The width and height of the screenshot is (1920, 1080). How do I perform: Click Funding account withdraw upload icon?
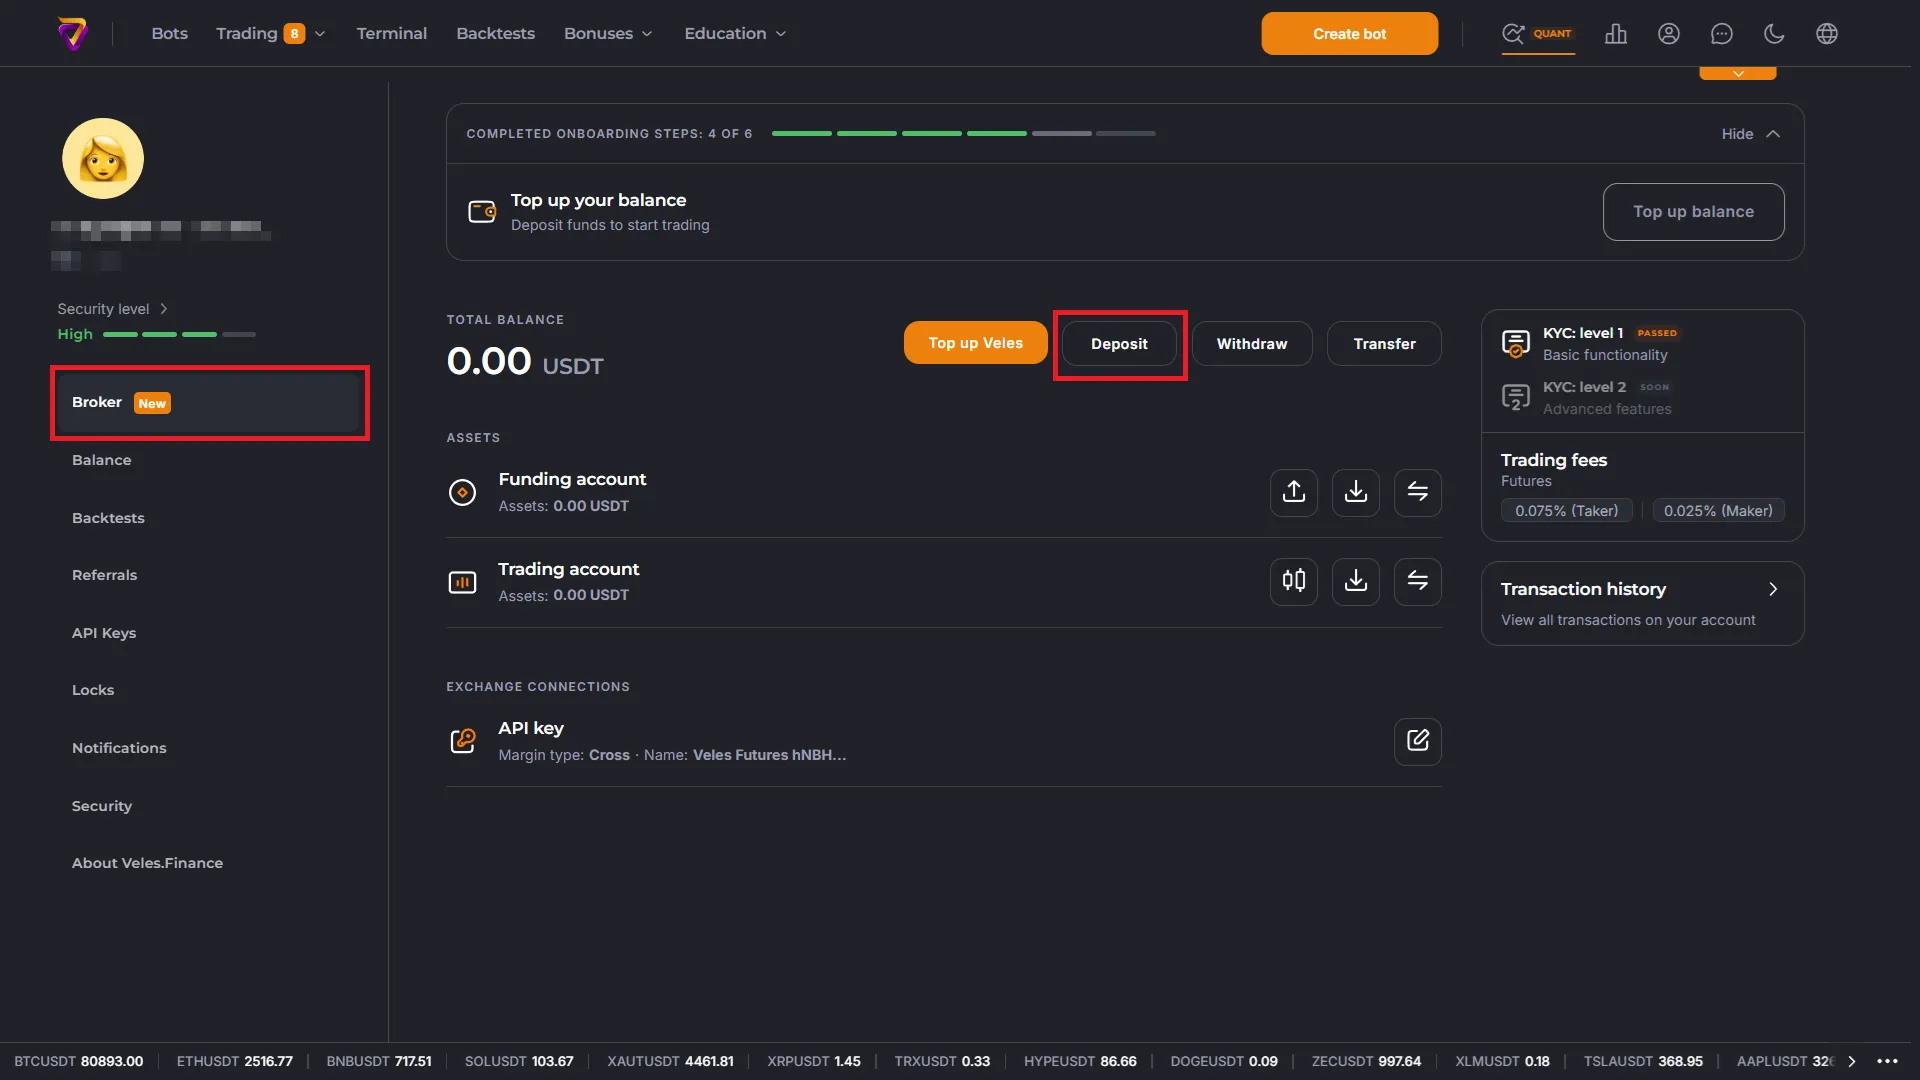(1294, 492)
